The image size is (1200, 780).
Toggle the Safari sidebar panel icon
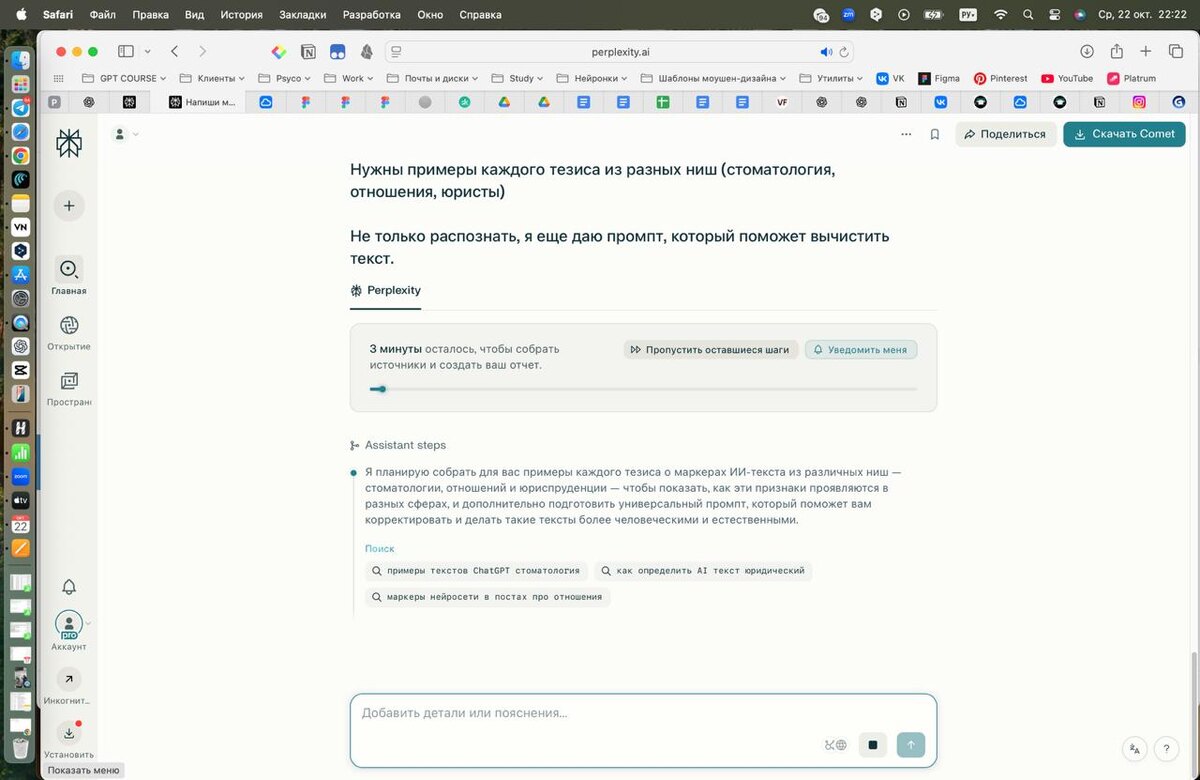(x=126, y=52)
